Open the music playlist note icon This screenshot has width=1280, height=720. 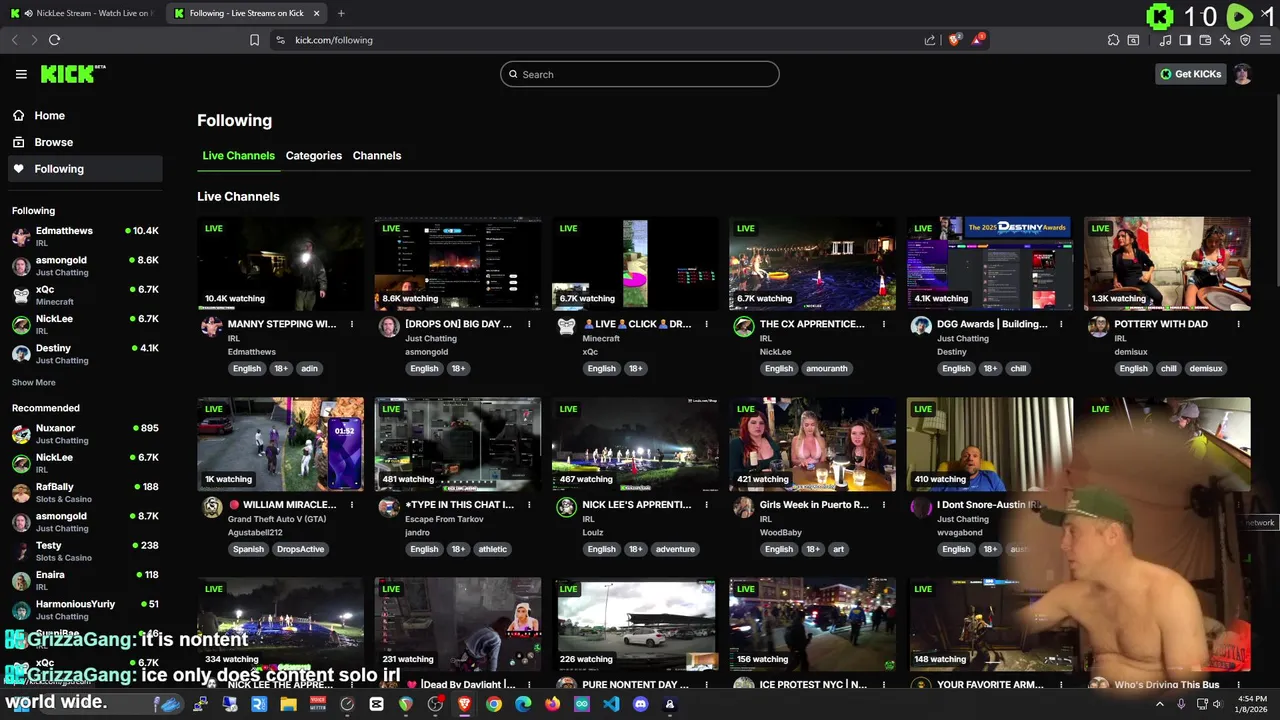[x=1166, y=40]
